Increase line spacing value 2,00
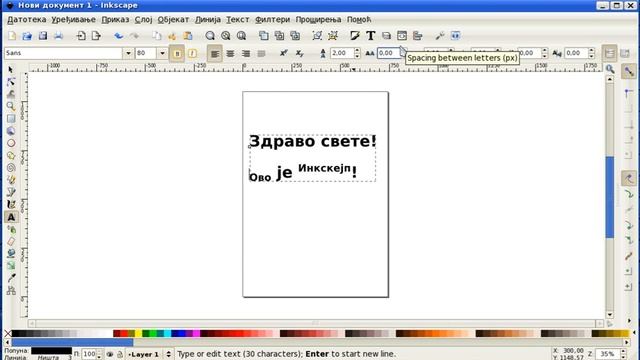The height and width of the screenshot is (360, 640). click(357, 51)
